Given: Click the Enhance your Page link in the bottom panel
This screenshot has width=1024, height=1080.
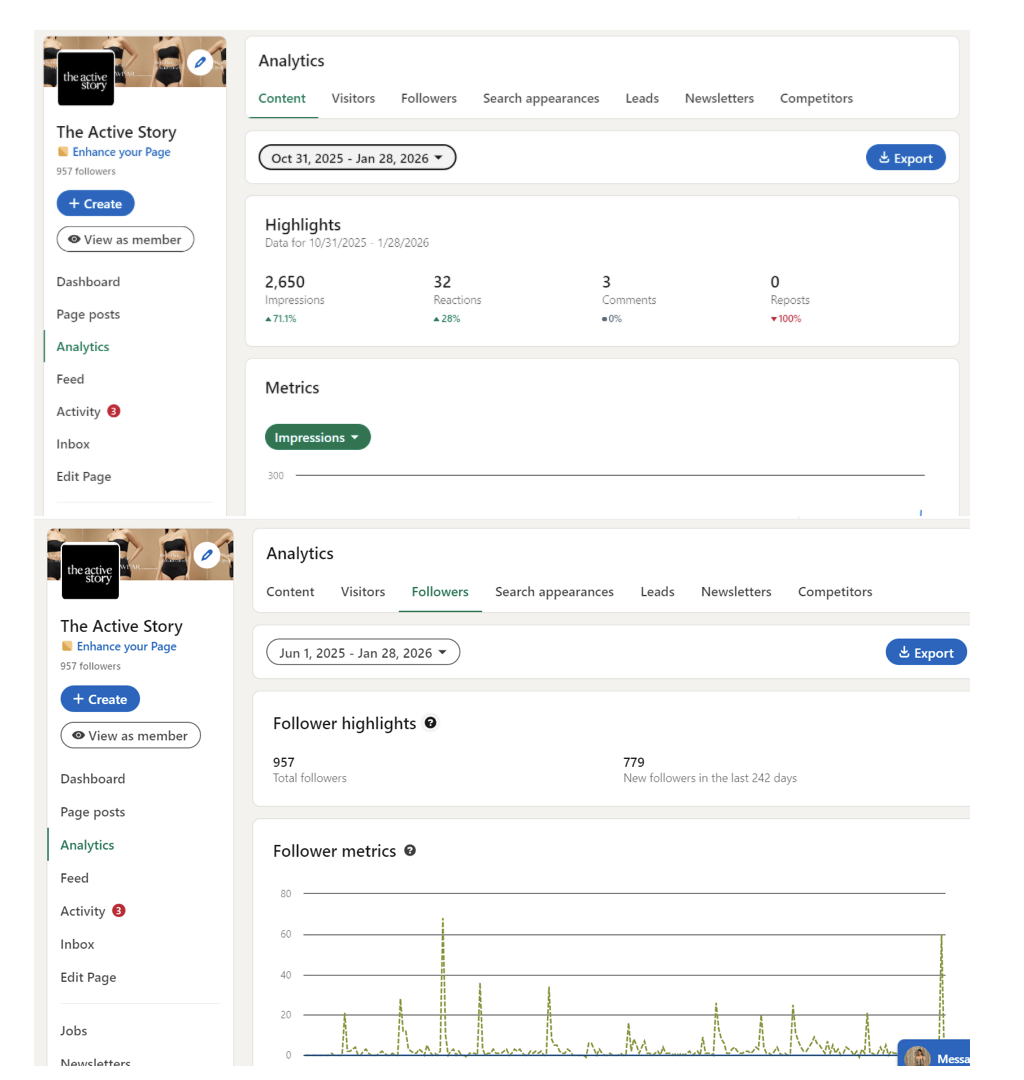Looking at the screenshot, I should 126,646.
